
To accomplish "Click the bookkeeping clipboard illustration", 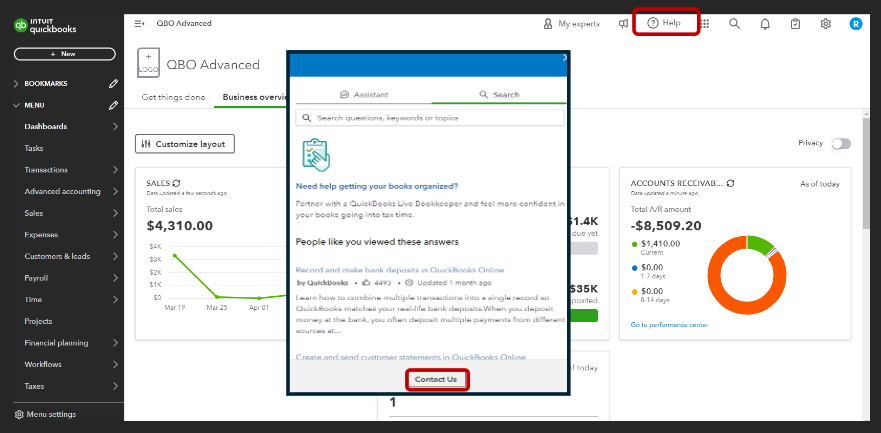I will tap(316, 154).
